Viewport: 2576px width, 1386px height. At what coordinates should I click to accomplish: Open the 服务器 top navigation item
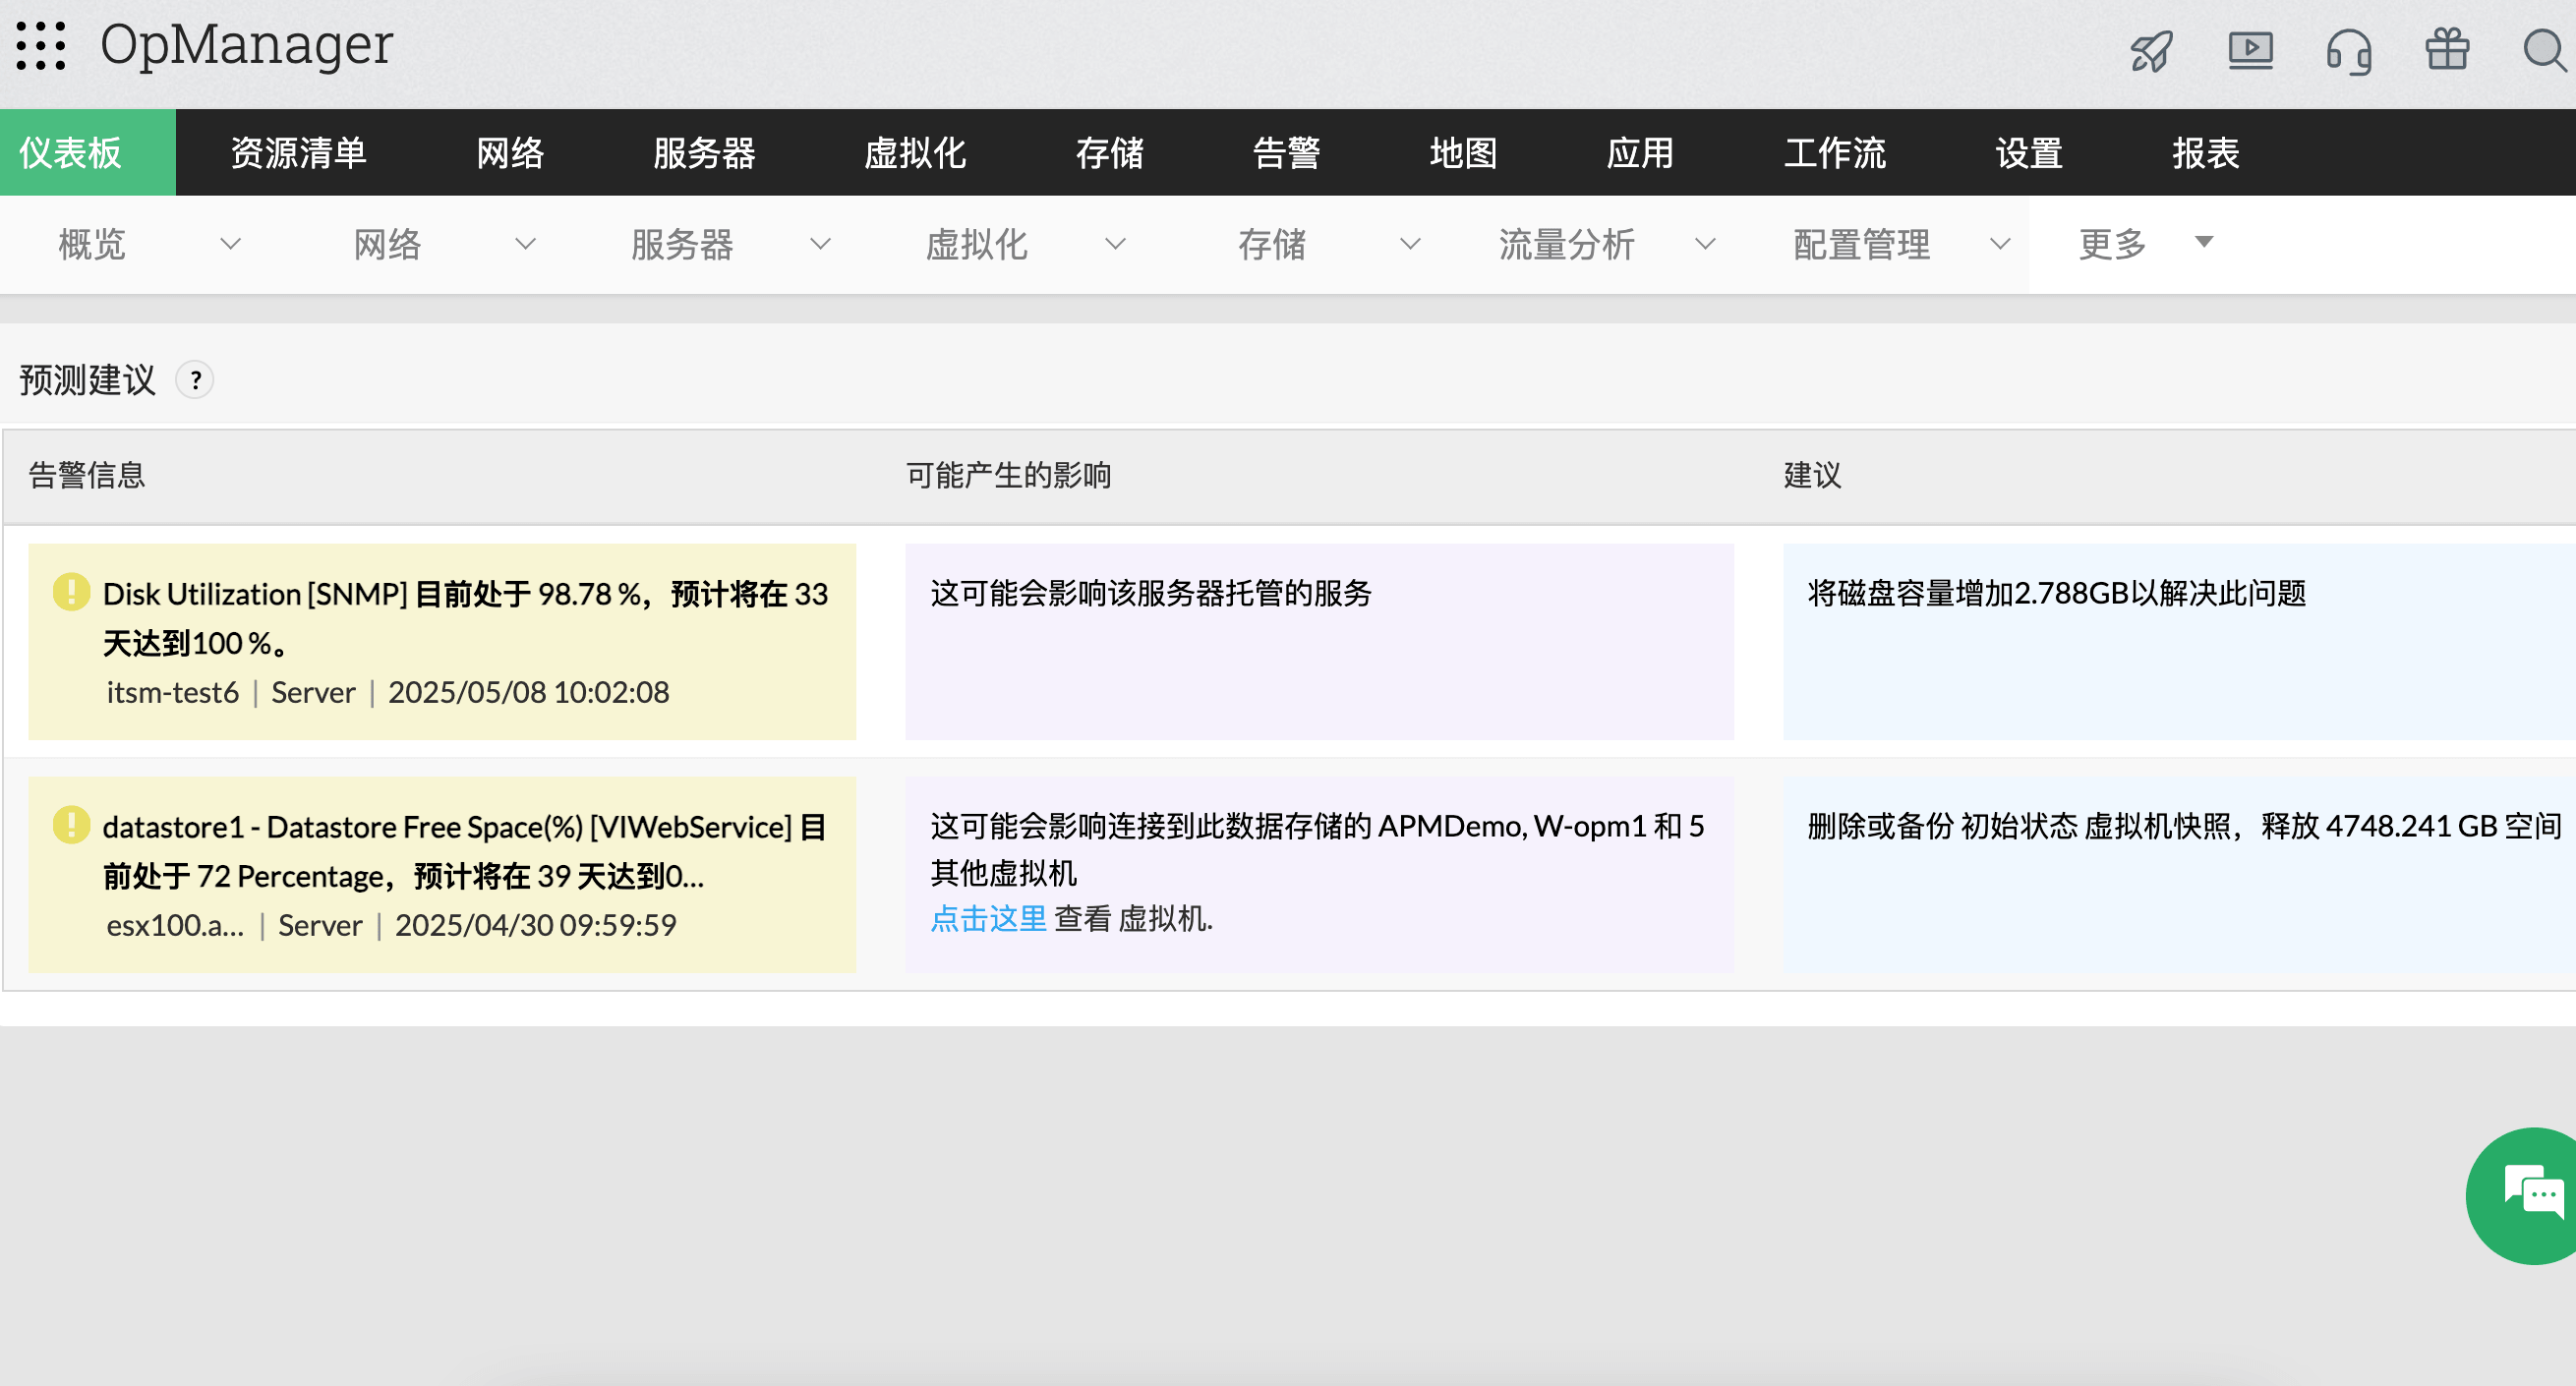click(x=705, y=152)
